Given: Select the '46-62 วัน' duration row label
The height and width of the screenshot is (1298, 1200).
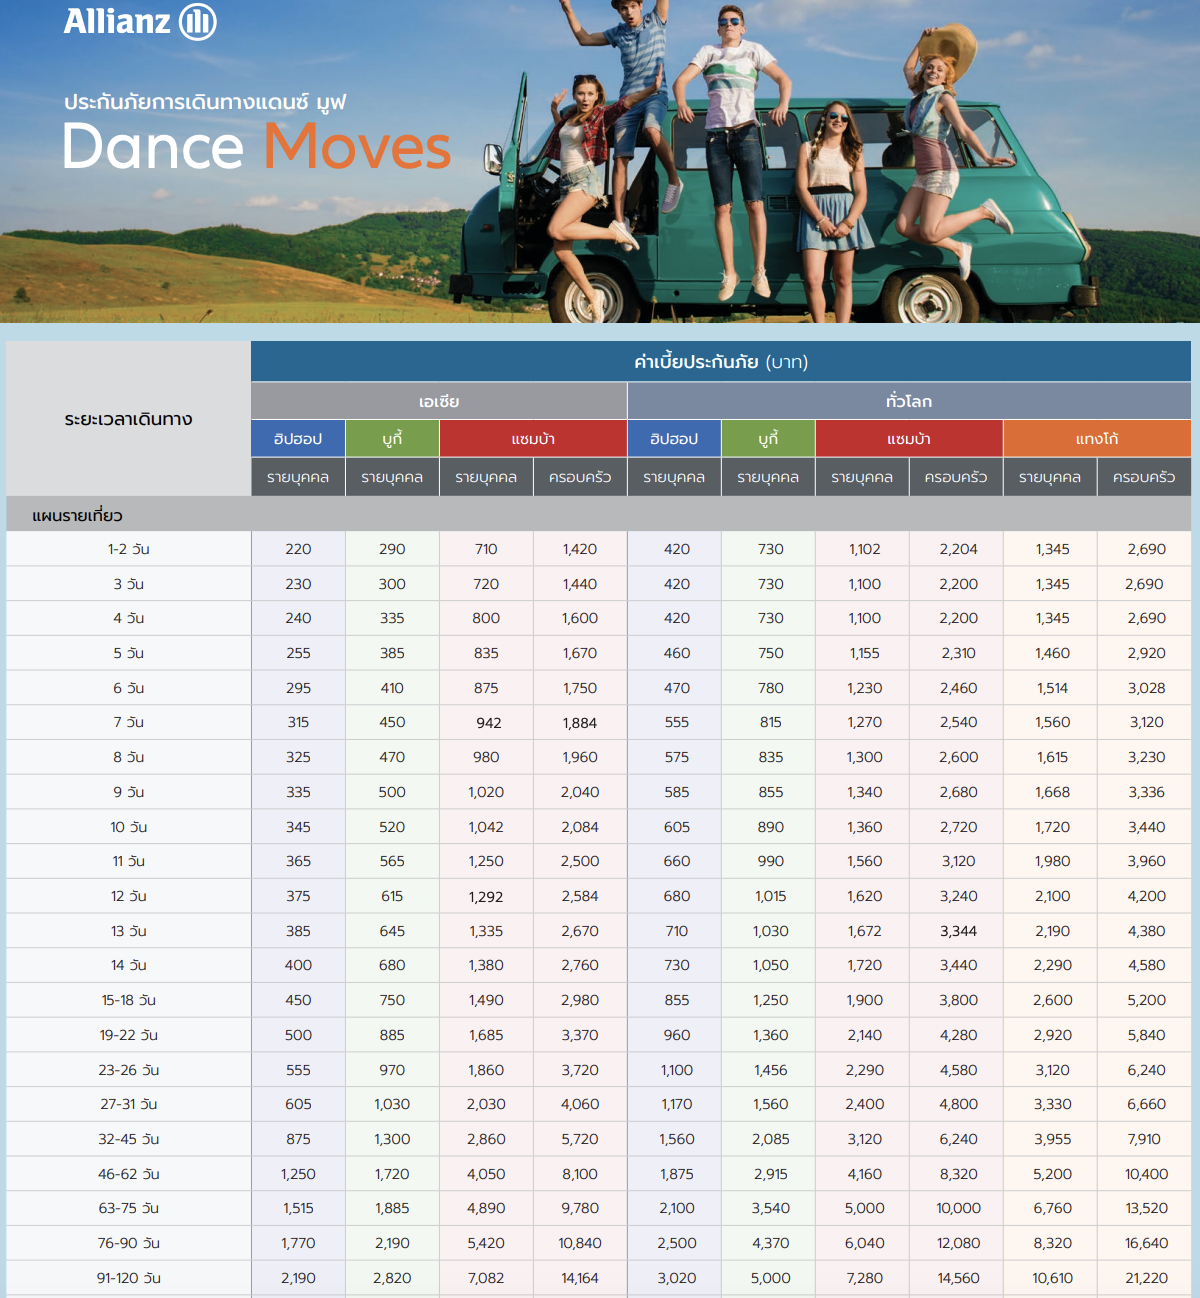Looking at the screenshot, I should pos(129,1174).
